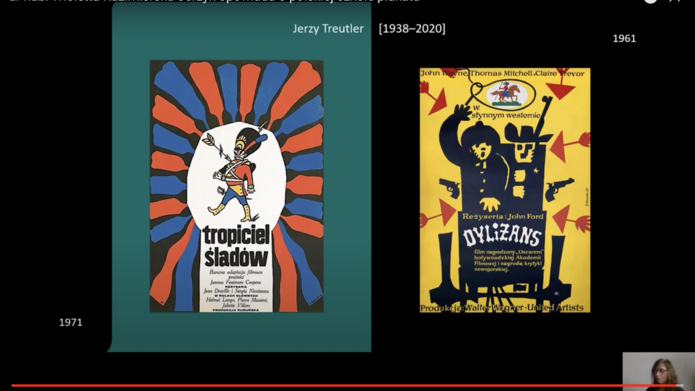Click the "Jerzy Treutler" name text
This screenshot has height=391, width=695.
[328, 29]
